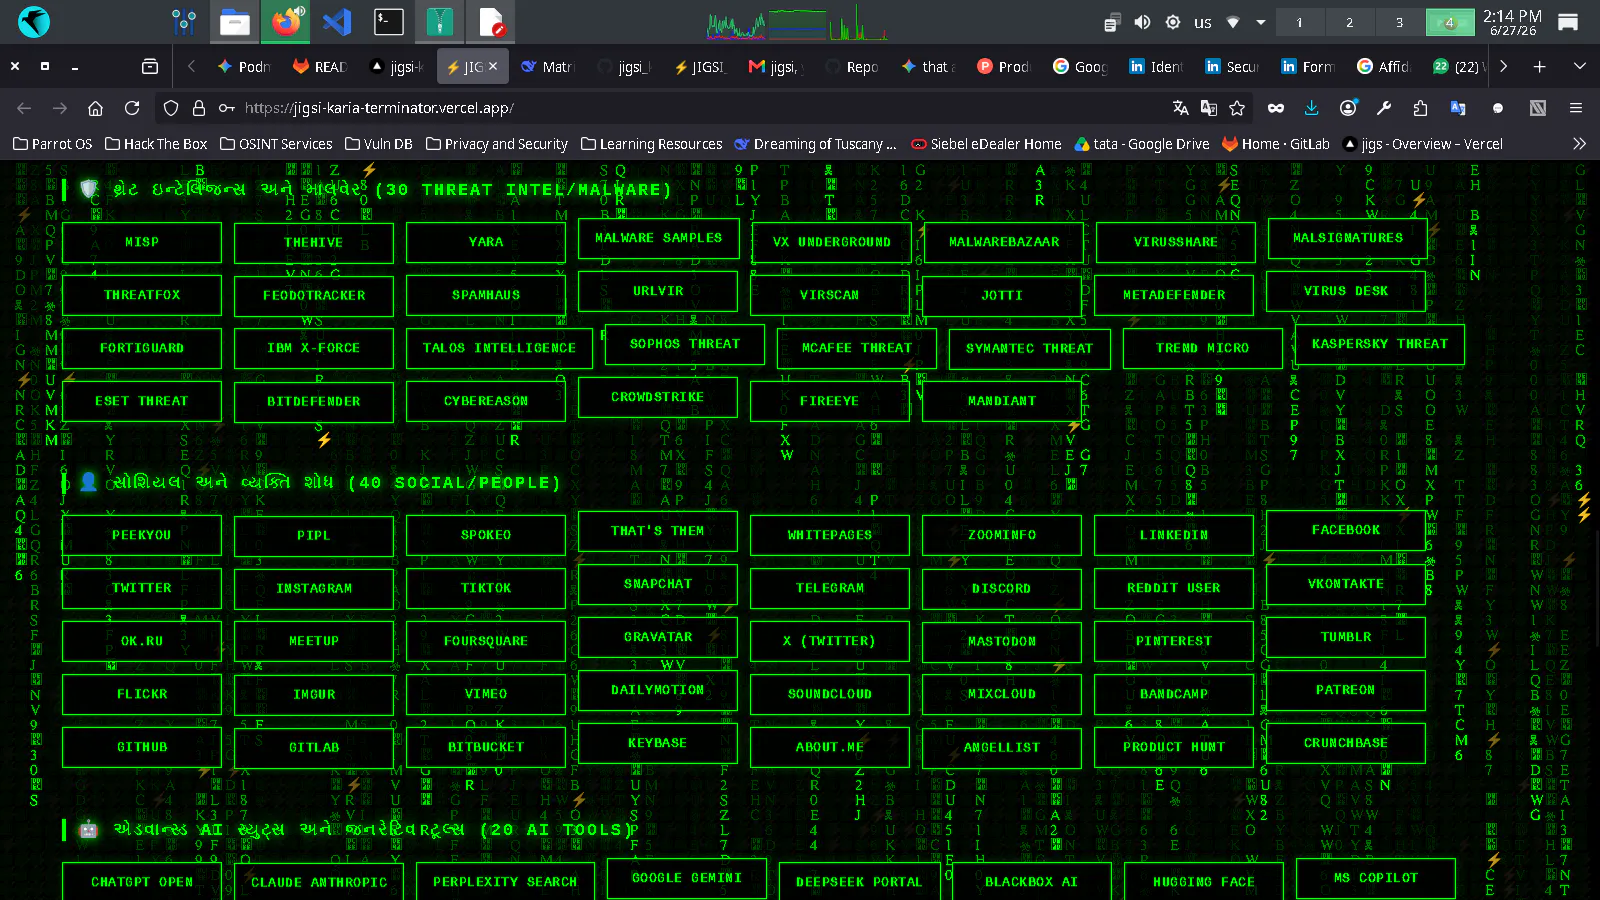The height and width of the screenshot is (900, 1600).
Task: Open the infinity mask extension icon
Action: [1276, 108]
